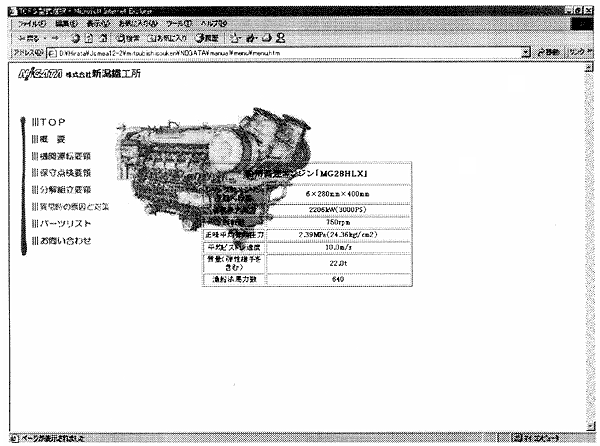Click the 移動 go button
600x446 pixels.
[548, 52]
